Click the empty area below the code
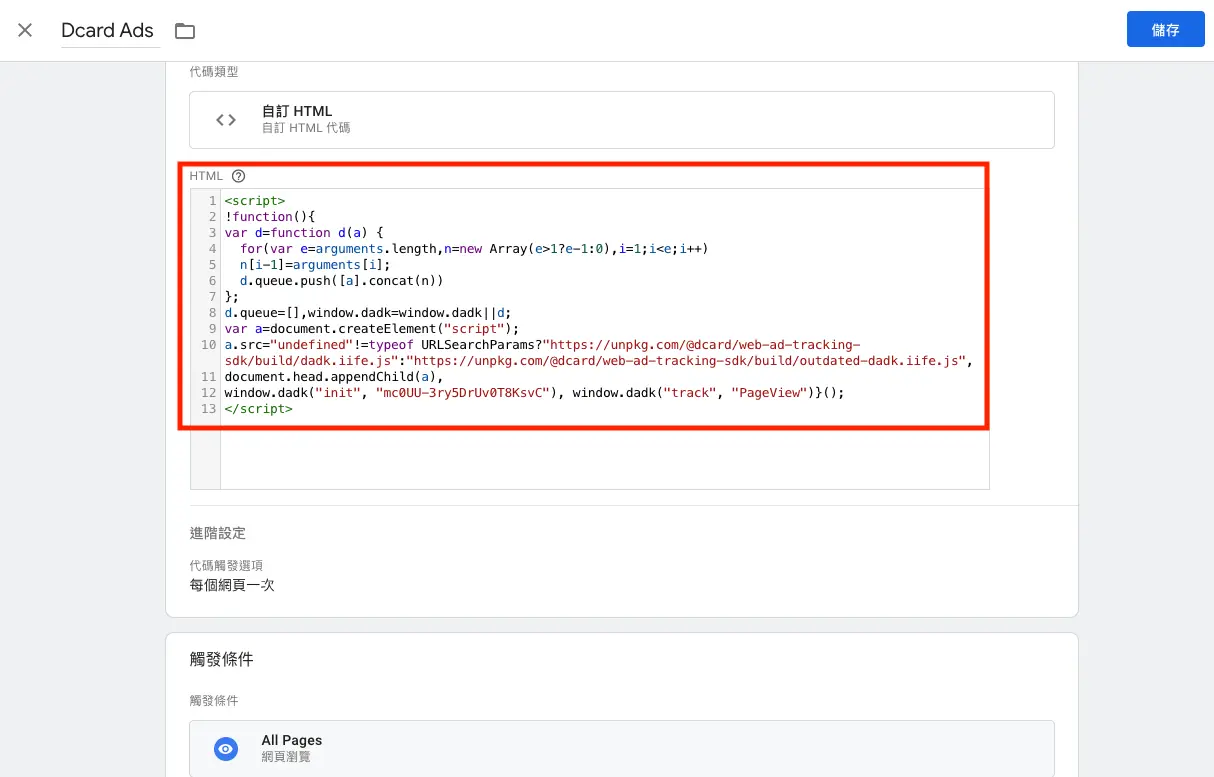Screen dimensions: 1214x777 click(600, 460)
